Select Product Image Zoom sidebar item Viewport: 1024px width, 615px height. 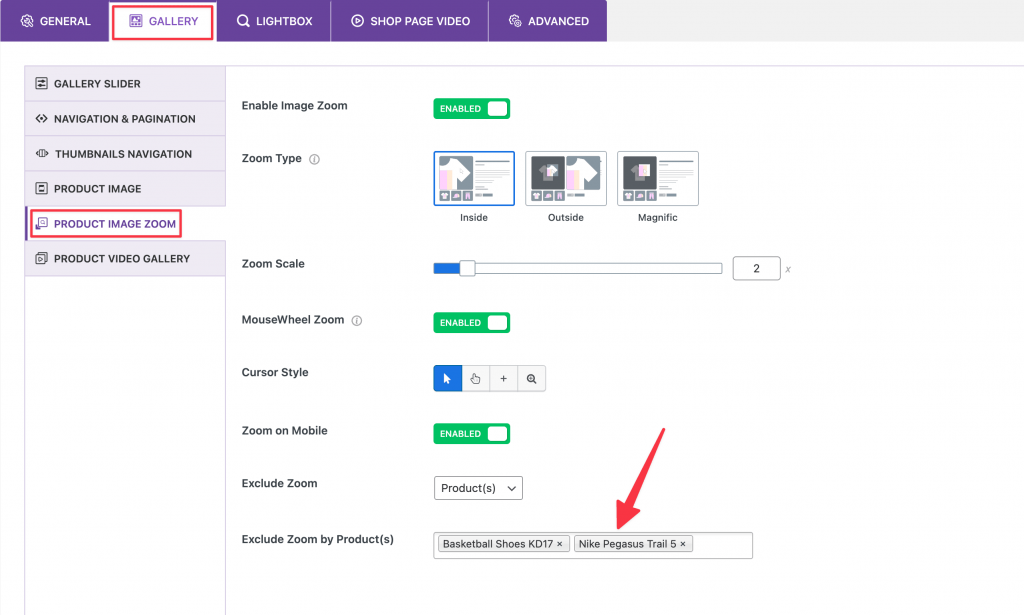[x=125, y=224]
